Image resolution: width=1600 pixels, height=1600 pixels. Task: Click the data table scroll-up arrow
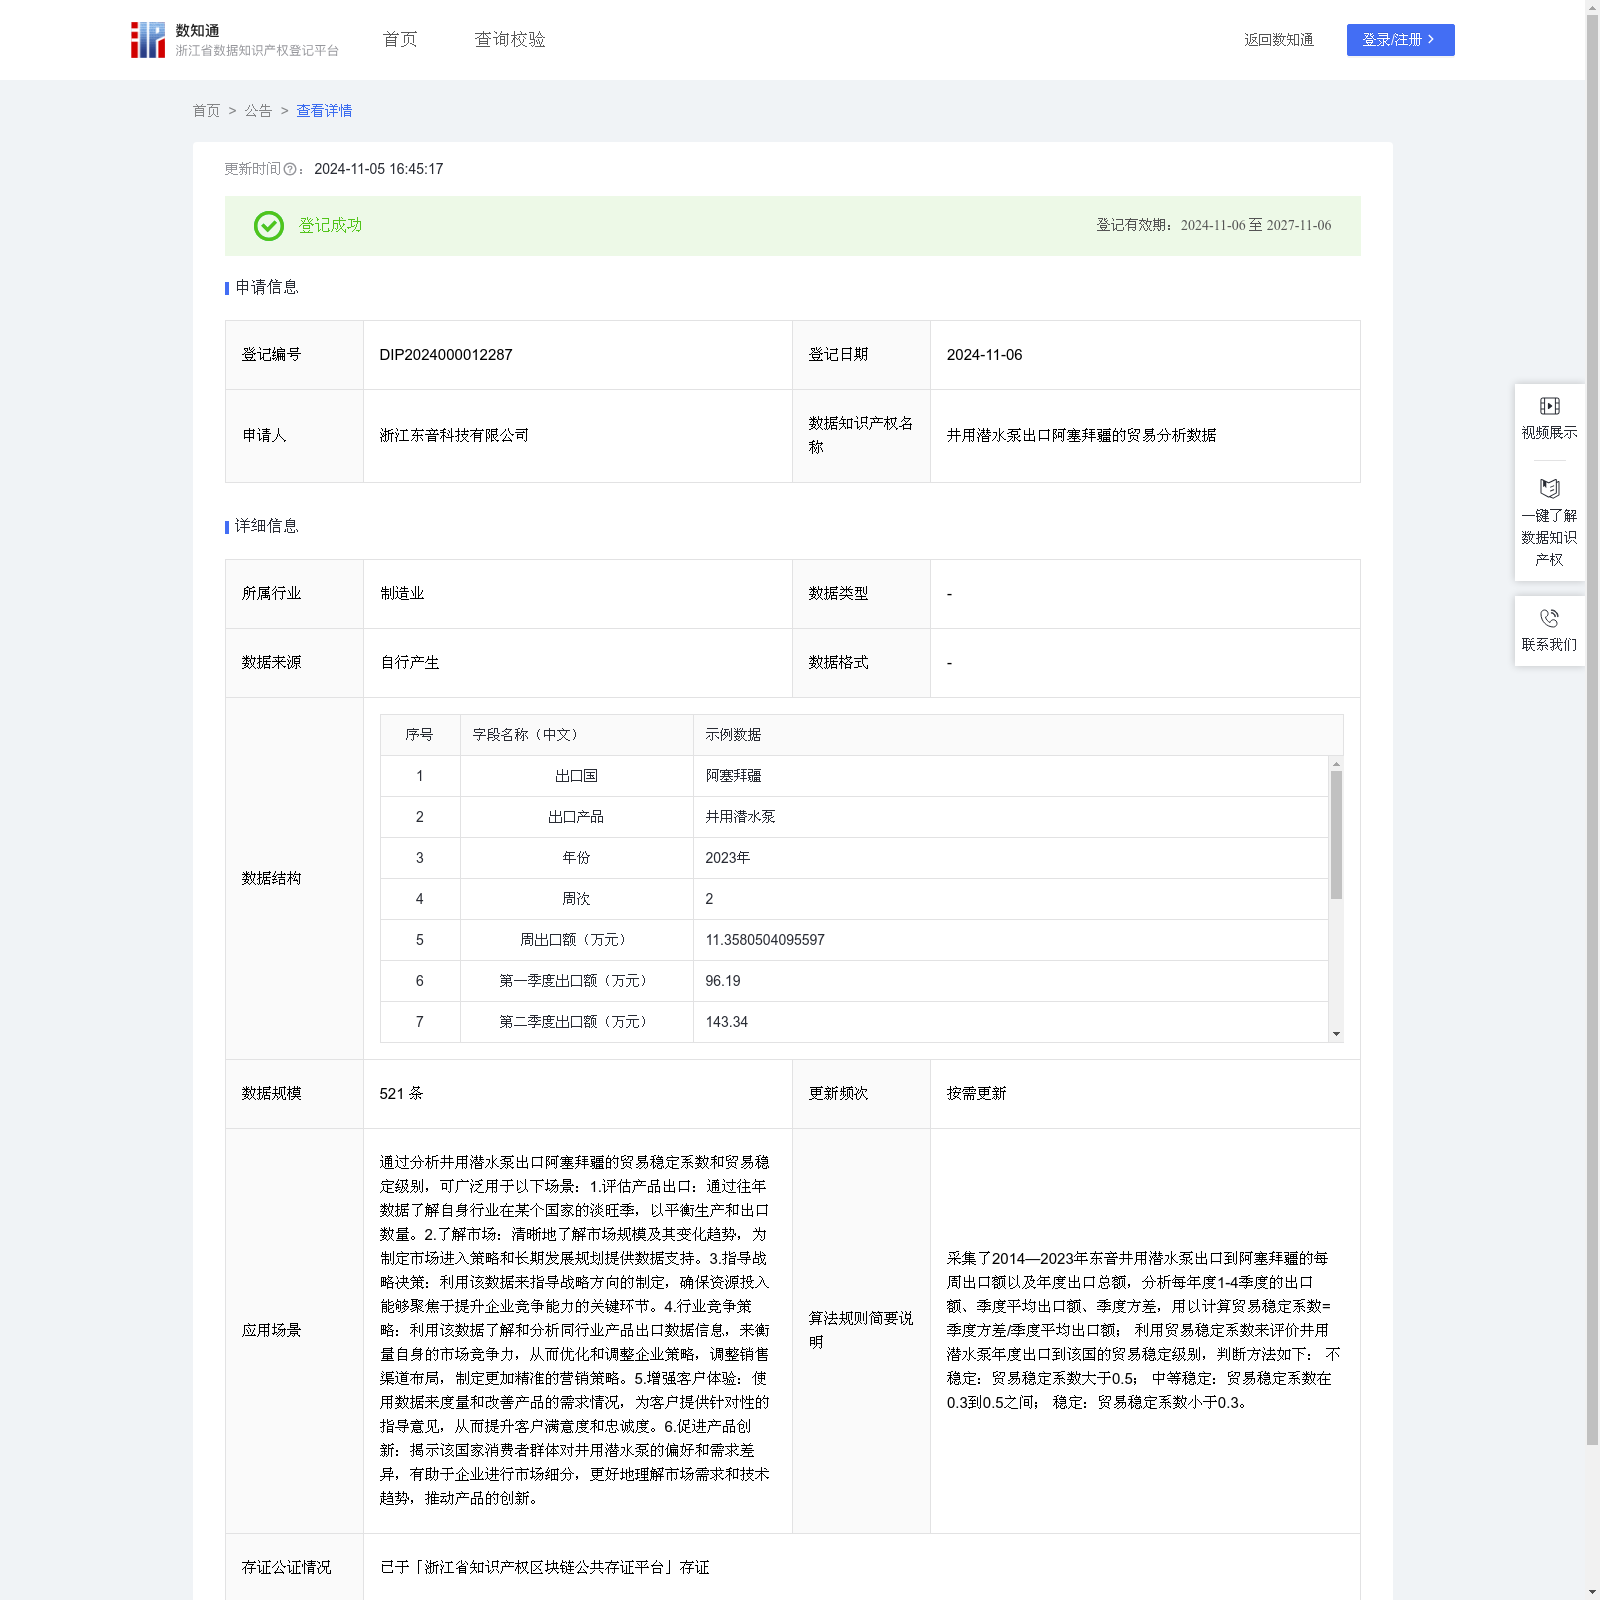[x=1336, y=764]
